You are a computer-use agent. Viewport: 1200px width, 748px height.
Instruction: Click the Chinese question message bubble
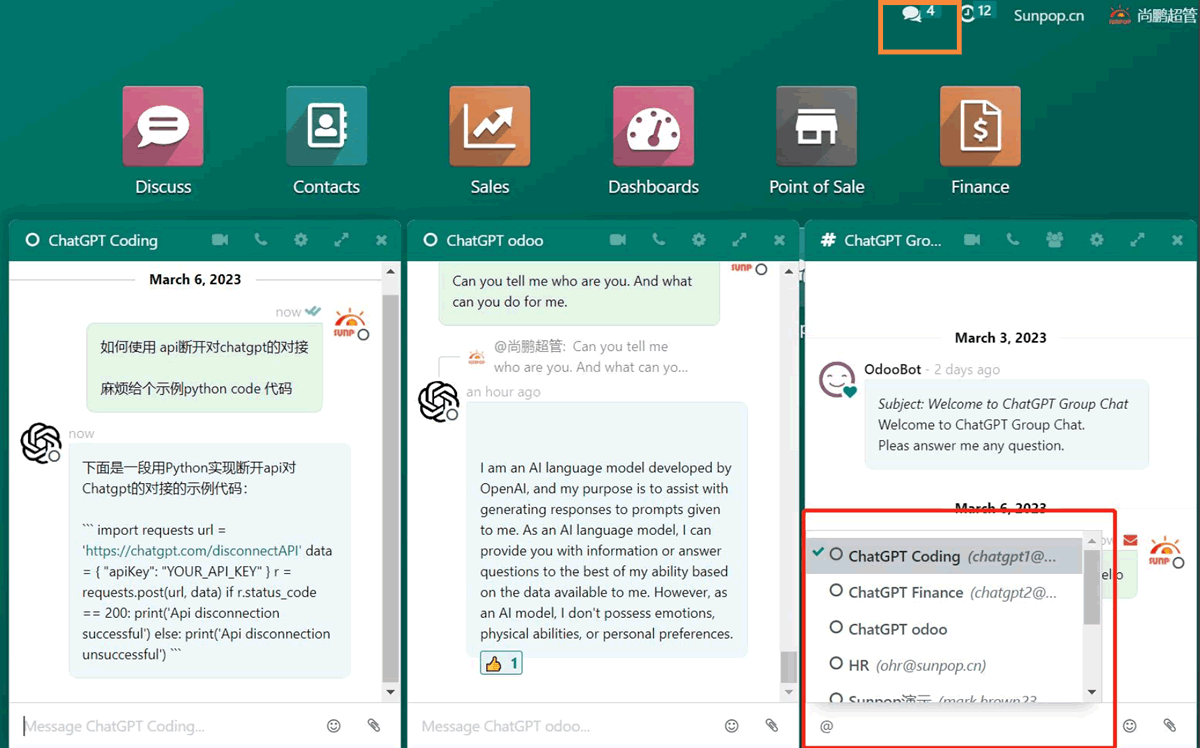pyautogui.click(x=204, y=367)
